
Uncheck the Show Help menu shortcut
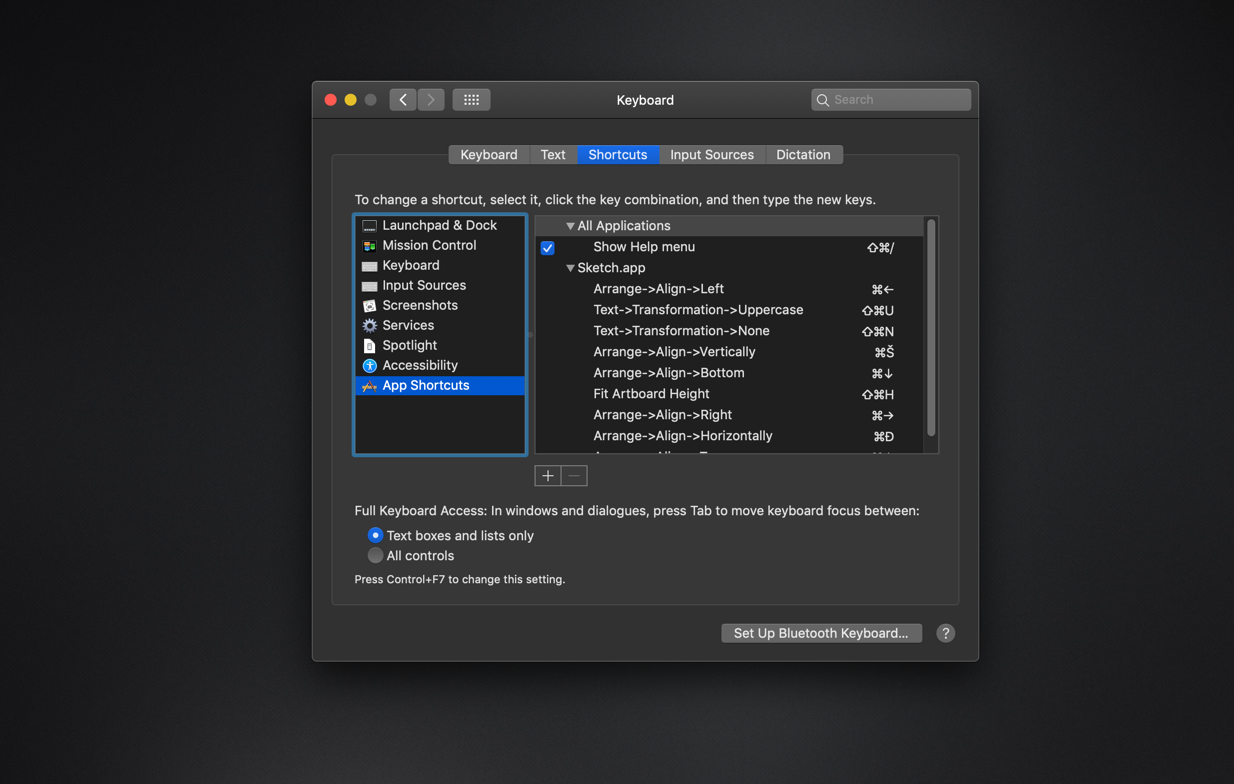pyautogui.click(x=547, y=247)
